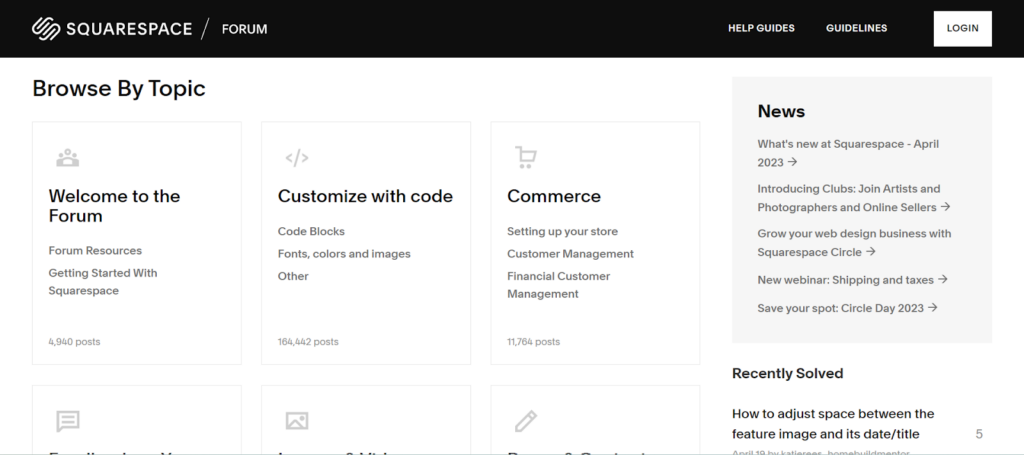Open Other subcategory under Customize with code

(293, 276)
